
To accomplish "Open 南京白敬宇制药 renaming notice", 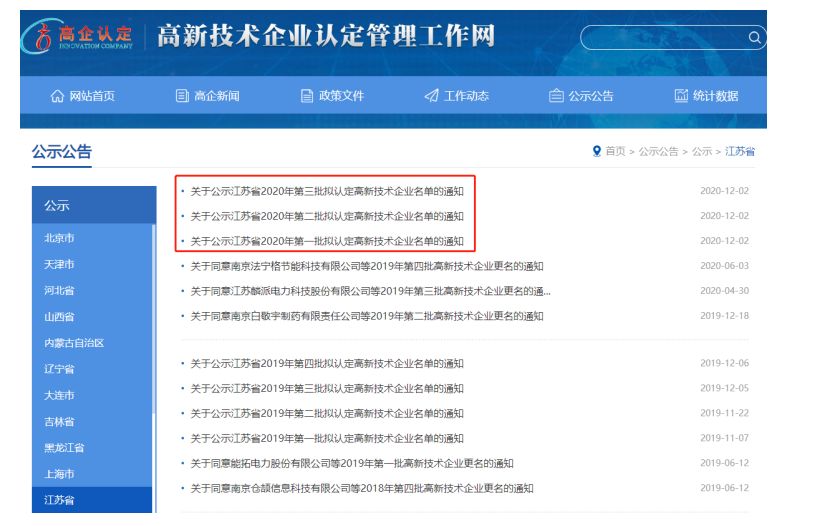I will 367,316.
